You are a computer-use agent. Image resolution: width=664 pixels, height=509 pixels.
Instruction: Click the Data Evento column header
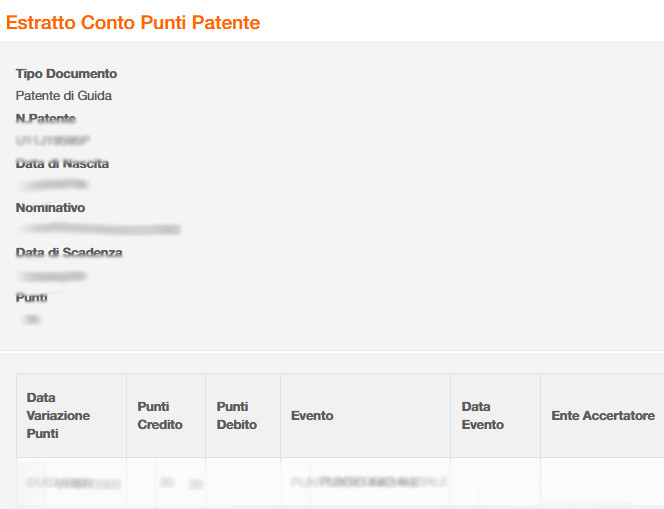click(x=483, y=416)
